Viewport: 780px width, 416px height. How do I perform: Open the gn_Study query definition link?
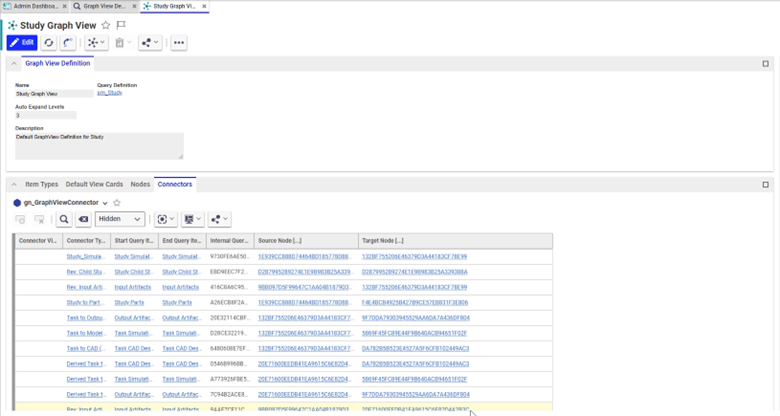click(x=109, y=93)
